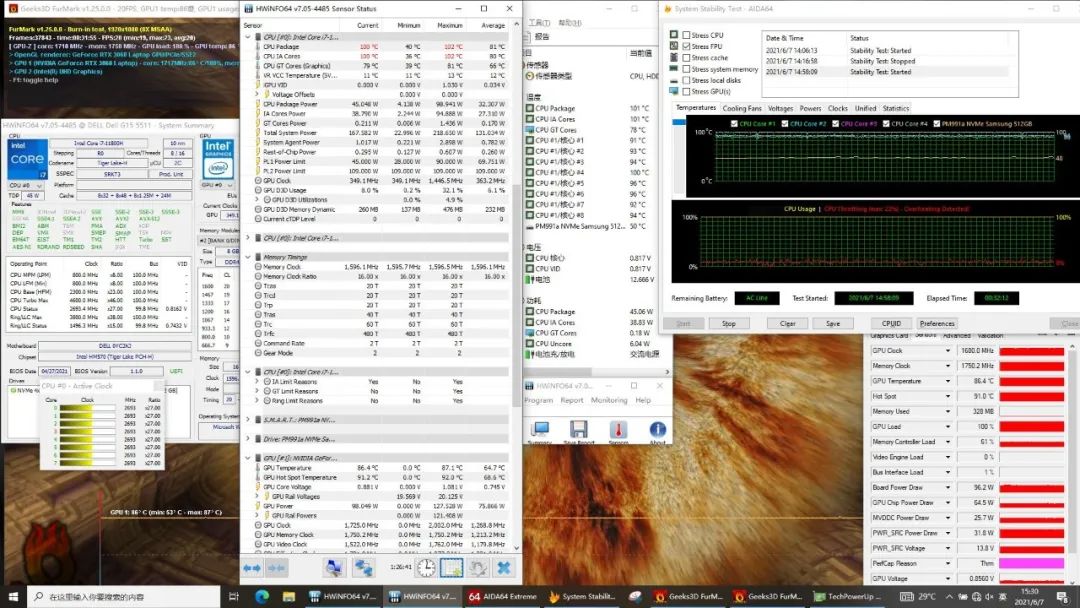Image resolution: width=1080 pixels, height=608 pixels.
Task: Open the About info icon in HWiNFO
Action: [x=657, y=430]
